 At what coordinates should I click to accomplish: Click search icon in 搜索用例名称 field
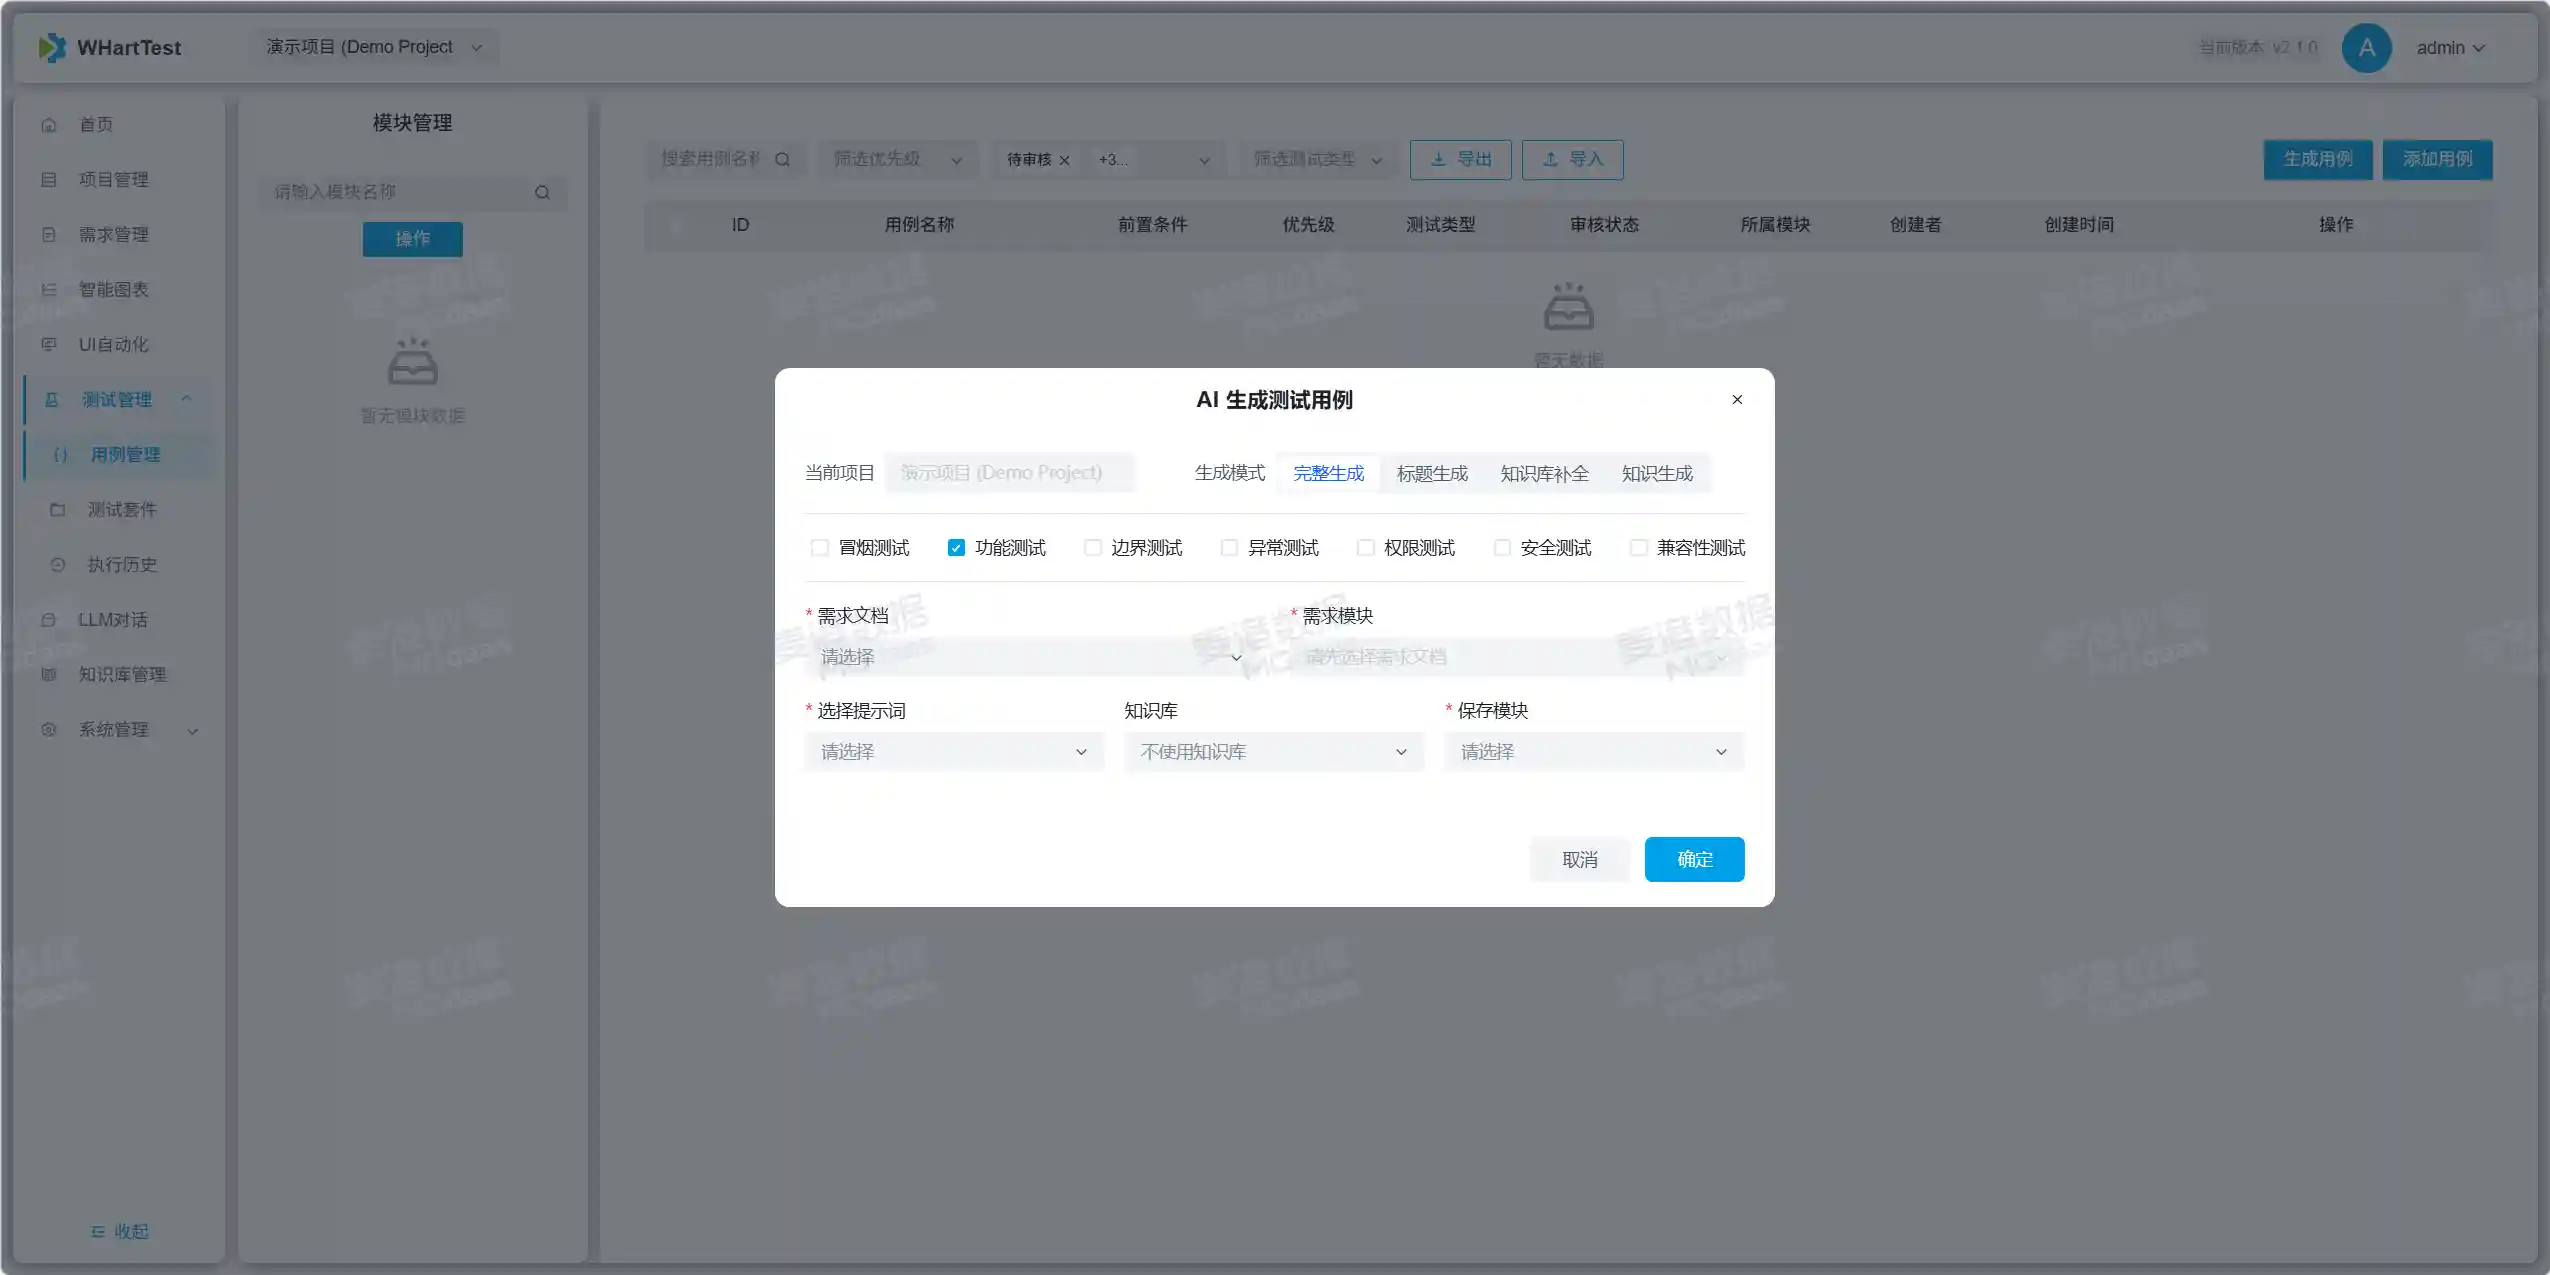[x=783, y=159]
